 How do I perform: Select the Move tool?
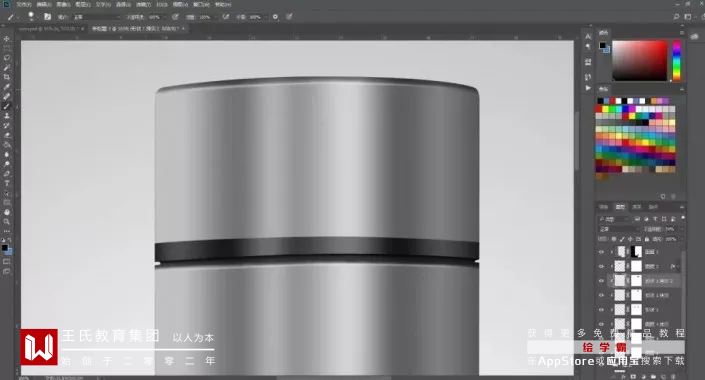(7, 39)
